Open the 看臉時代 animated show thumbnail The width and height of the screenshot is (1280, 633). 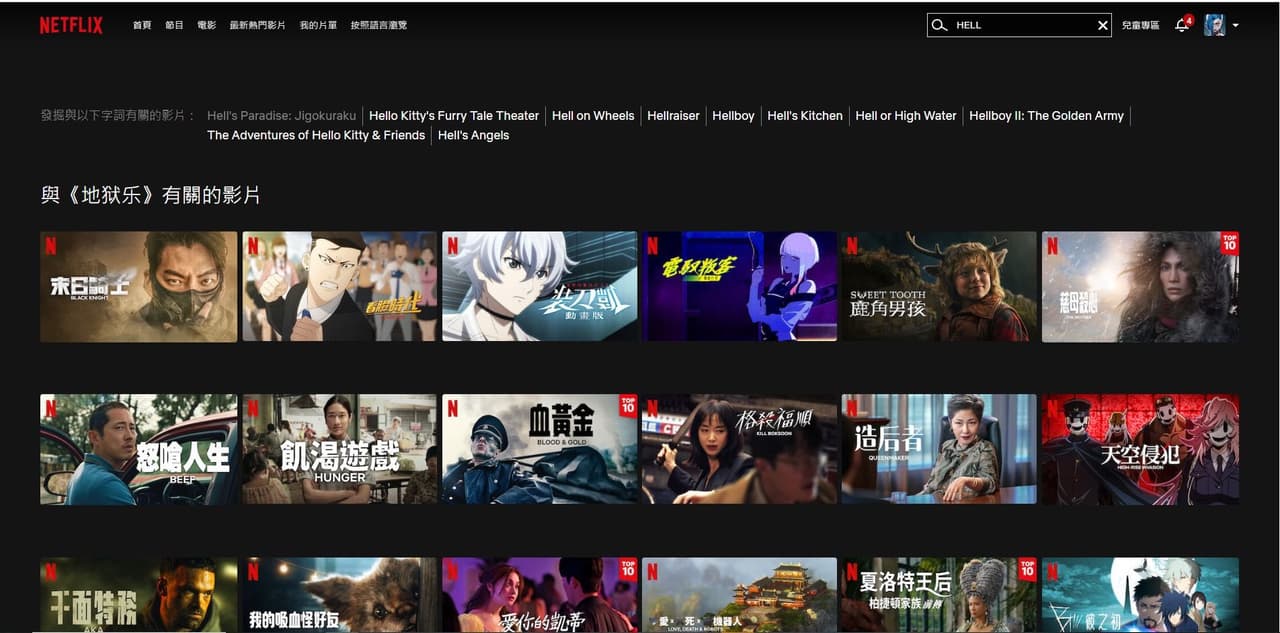[339, 287]
